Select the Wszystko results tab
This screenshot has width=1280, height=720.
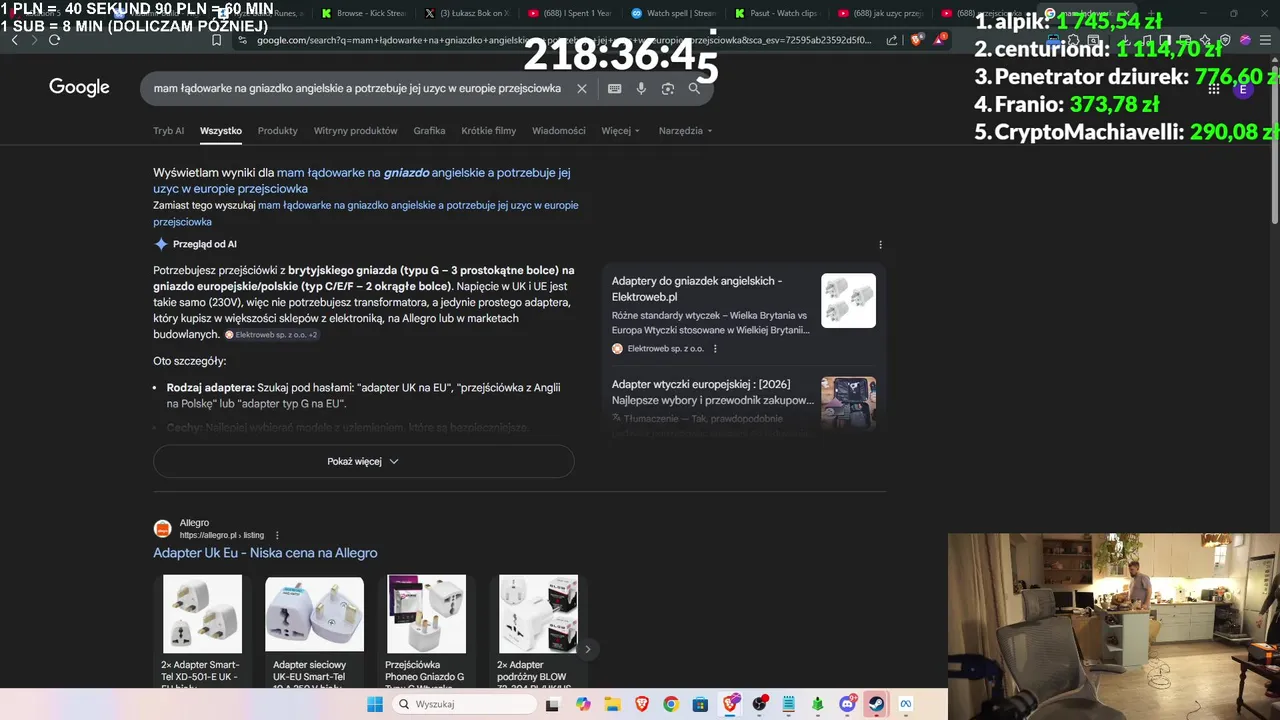[221, 131]
